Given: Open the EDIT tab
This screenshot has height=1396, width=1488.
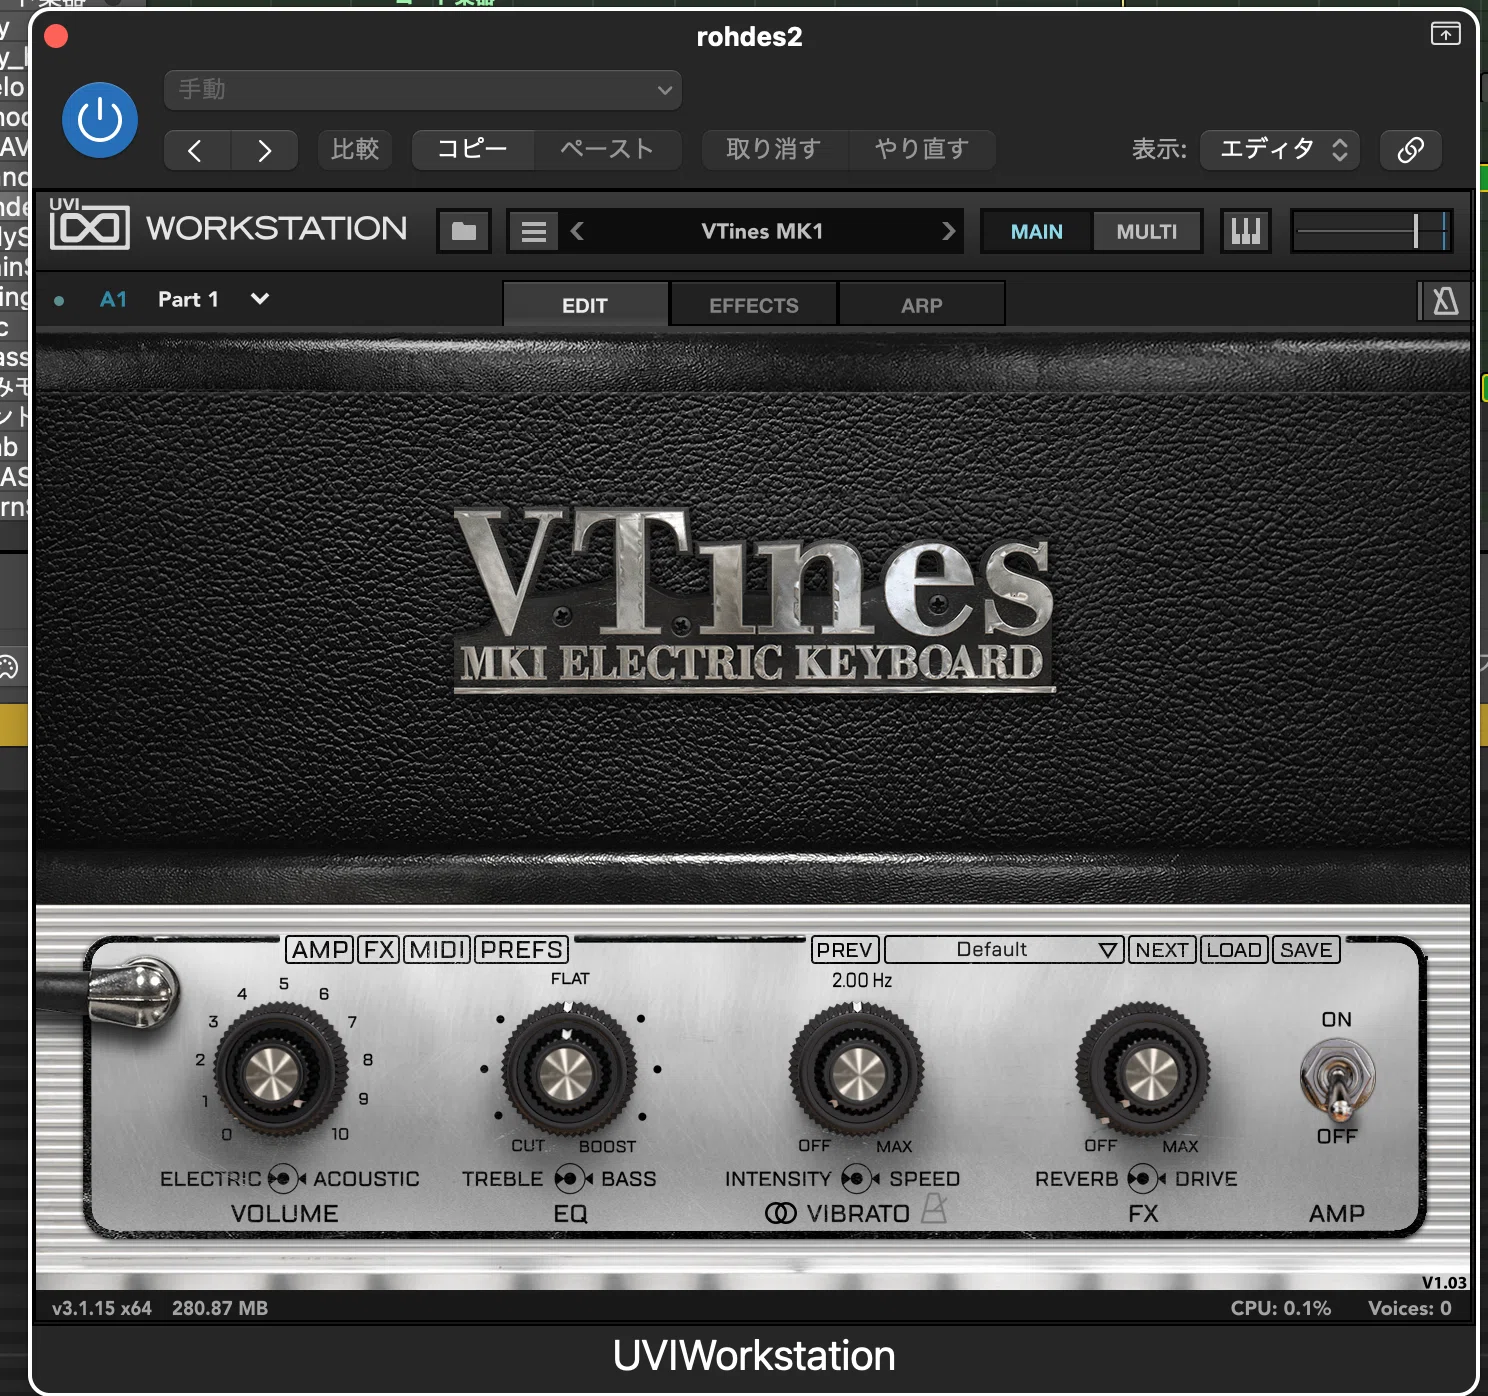Looking at the screenshot, I should (585, 304).
